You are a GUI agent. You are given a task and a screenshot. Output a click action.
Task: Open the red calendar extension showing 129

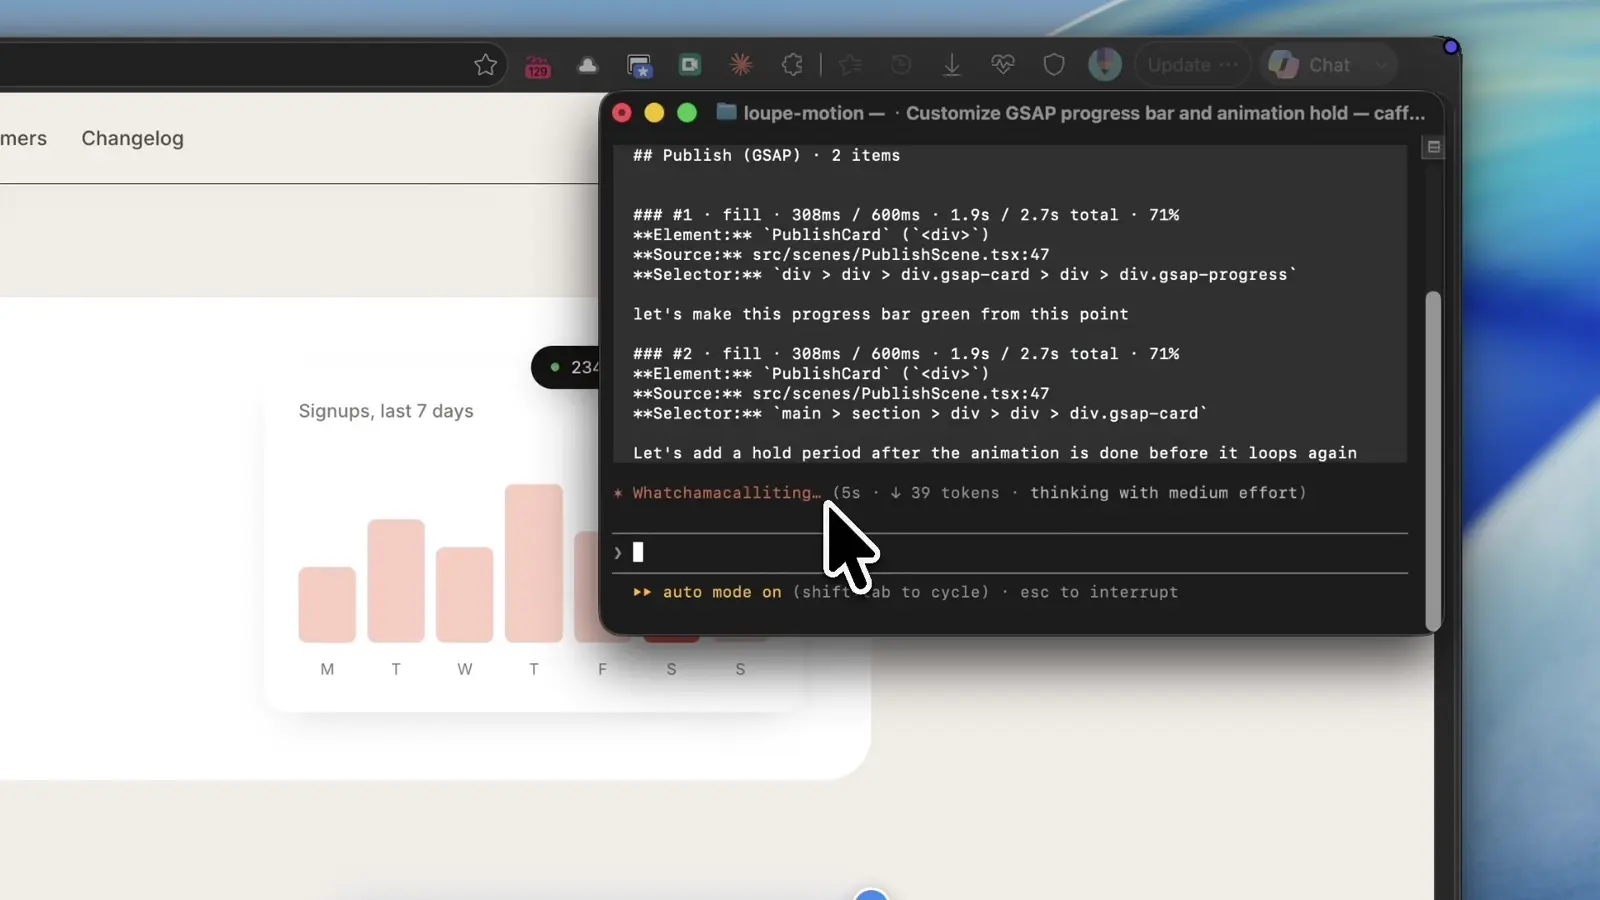coord(538,66)
